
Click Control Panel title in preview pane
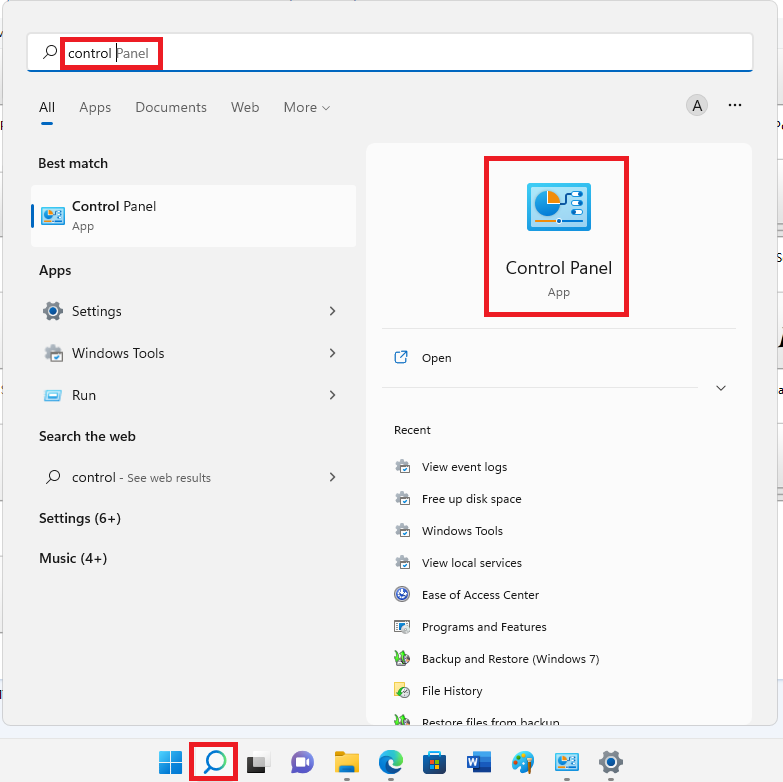[558, 268]
